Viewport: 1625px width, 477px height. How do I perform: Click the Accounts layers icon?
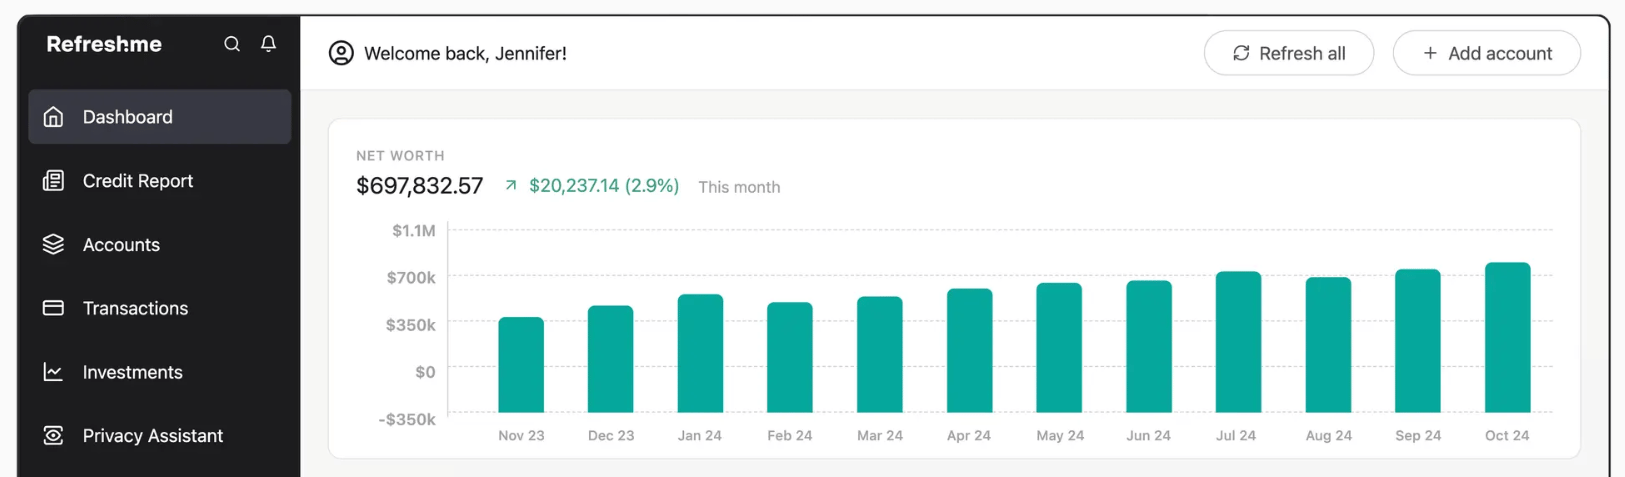(x=53, y=245)
